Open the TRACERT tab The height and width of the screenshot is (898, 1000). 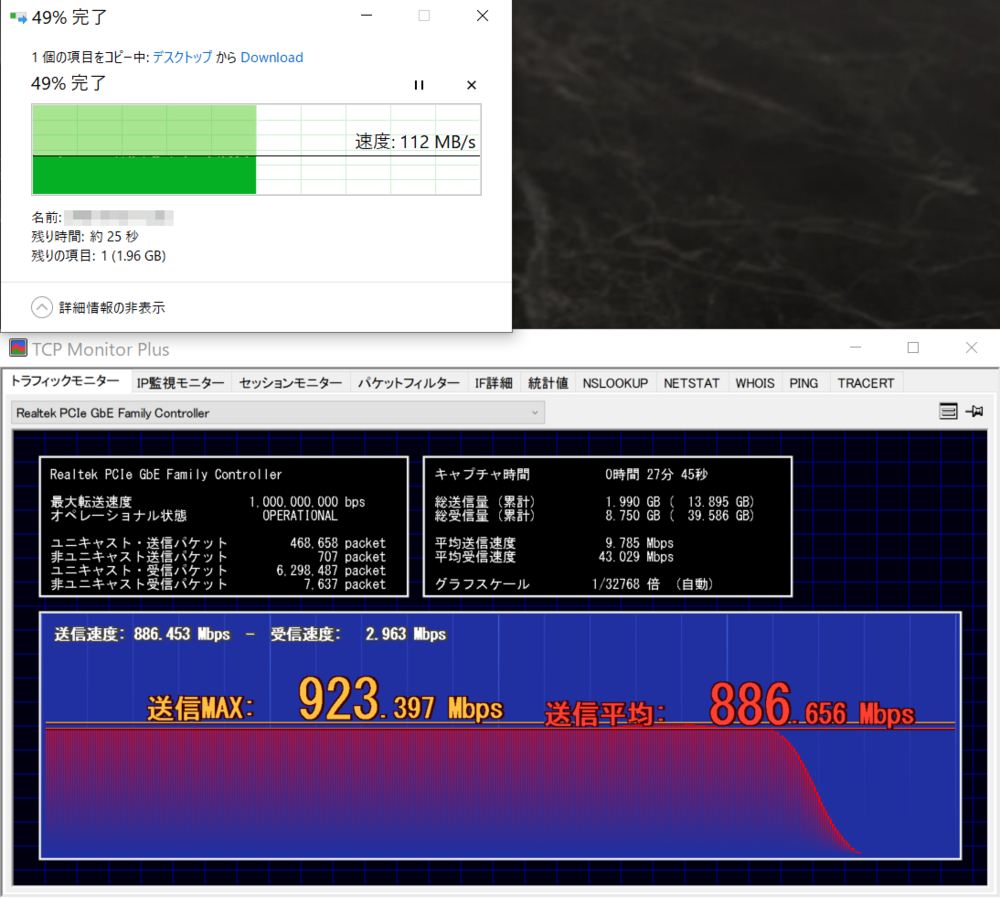point(866,383)
